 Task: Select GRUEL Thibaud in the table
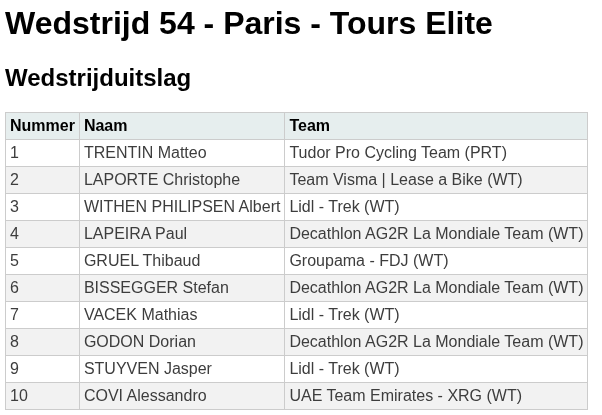coord(142,260)
